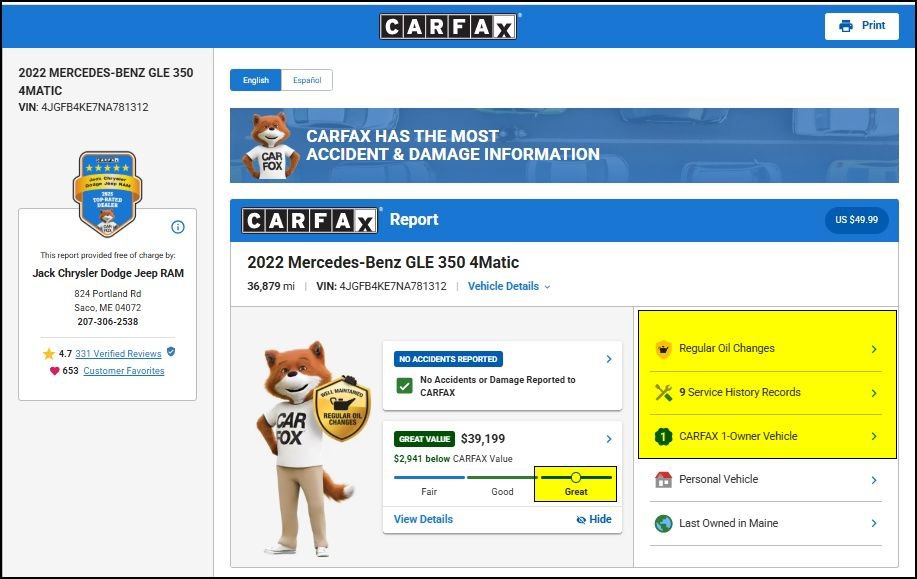This screenshot has width=917, height=579.
Task: Click the pink heart favorites icon
Action: (54, 371)
